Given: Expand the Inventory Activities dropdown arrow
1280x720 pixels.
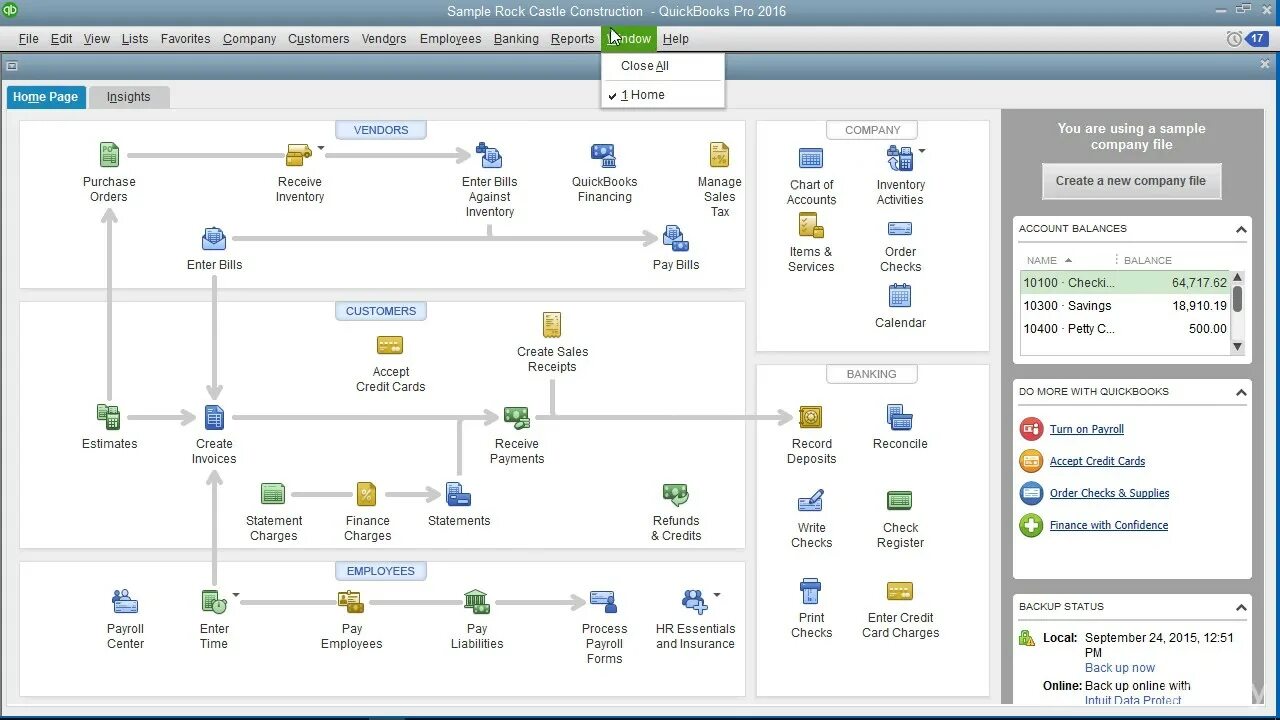Looking at the screenshot, I should [x=922, y=151].
